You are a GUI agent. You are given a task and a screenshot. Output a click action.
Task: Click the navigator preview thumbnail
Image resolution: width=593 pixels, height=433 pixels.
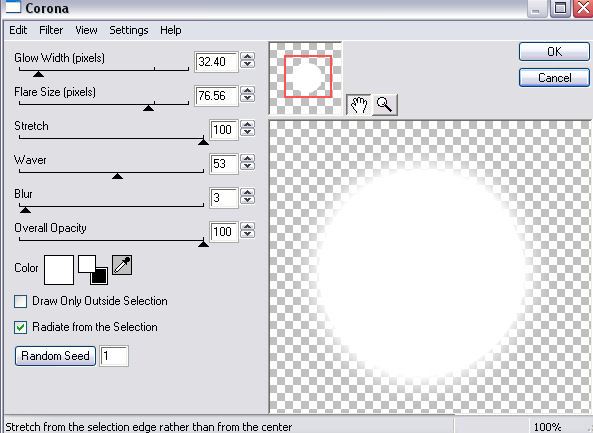(x=305, y=78)
